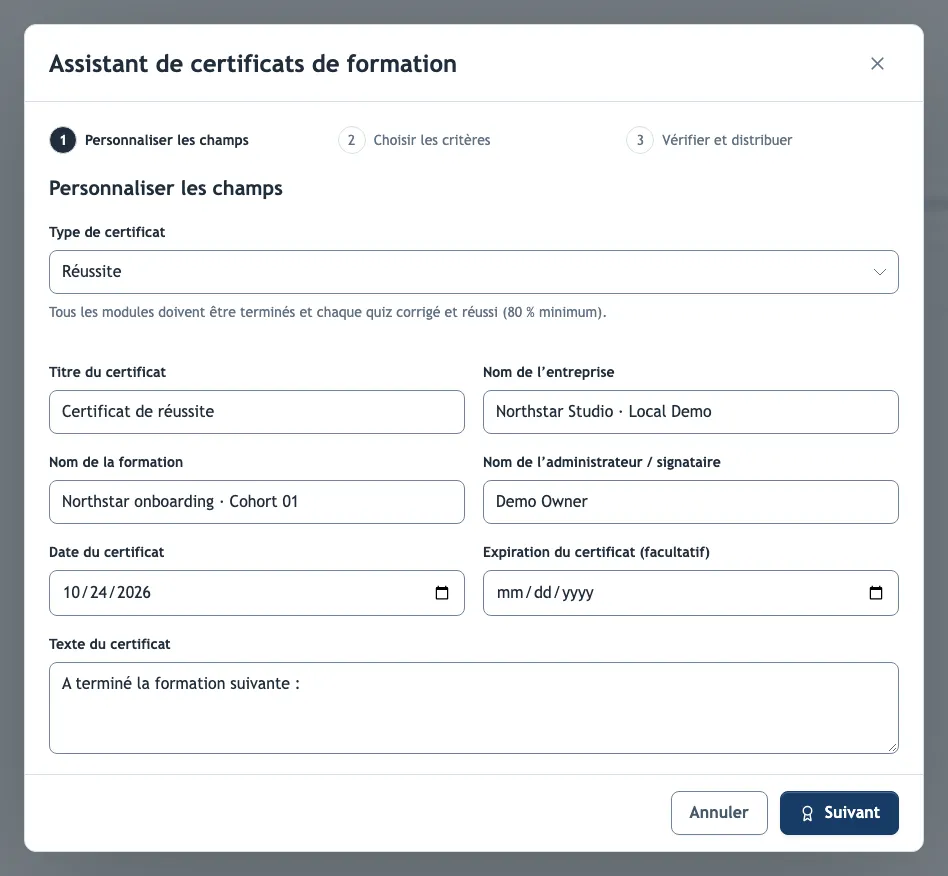Open calendar picker for Date du certificat

click(x=442, y=593)
